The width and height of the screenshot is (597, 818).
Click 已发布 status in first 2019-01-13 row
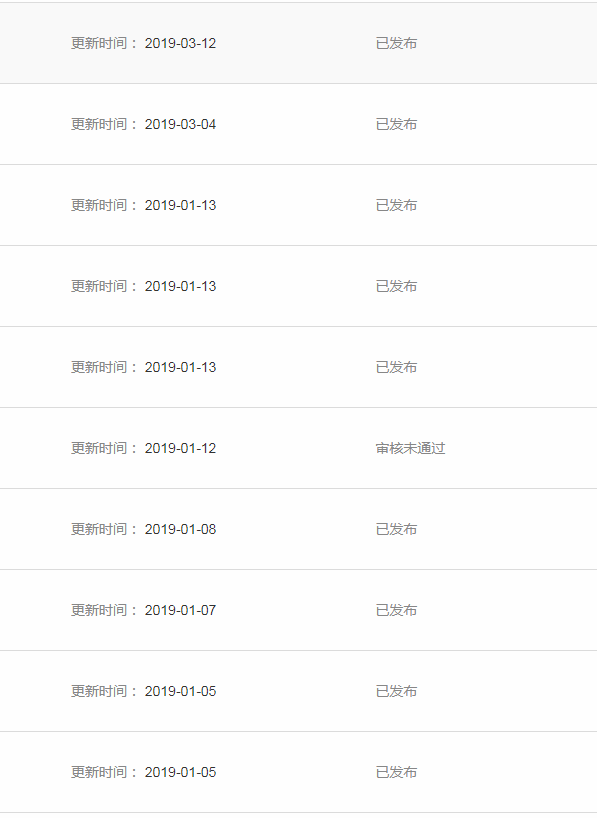click(396, 205)
